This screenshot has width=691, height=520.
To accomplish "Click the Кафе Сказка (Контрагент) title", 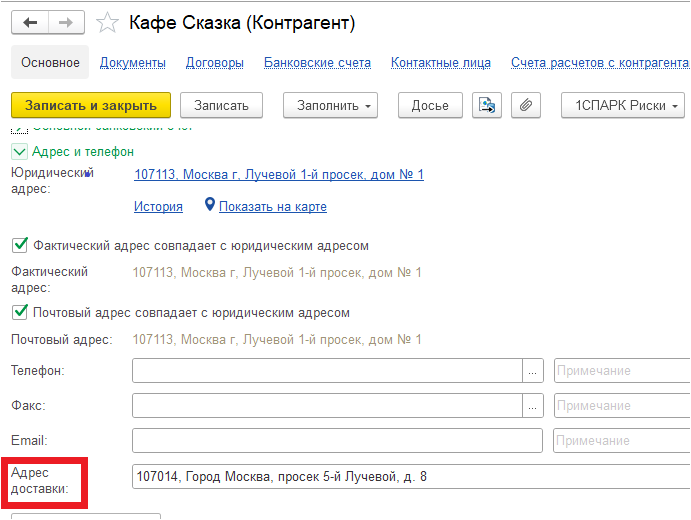I will click(242, 23).
